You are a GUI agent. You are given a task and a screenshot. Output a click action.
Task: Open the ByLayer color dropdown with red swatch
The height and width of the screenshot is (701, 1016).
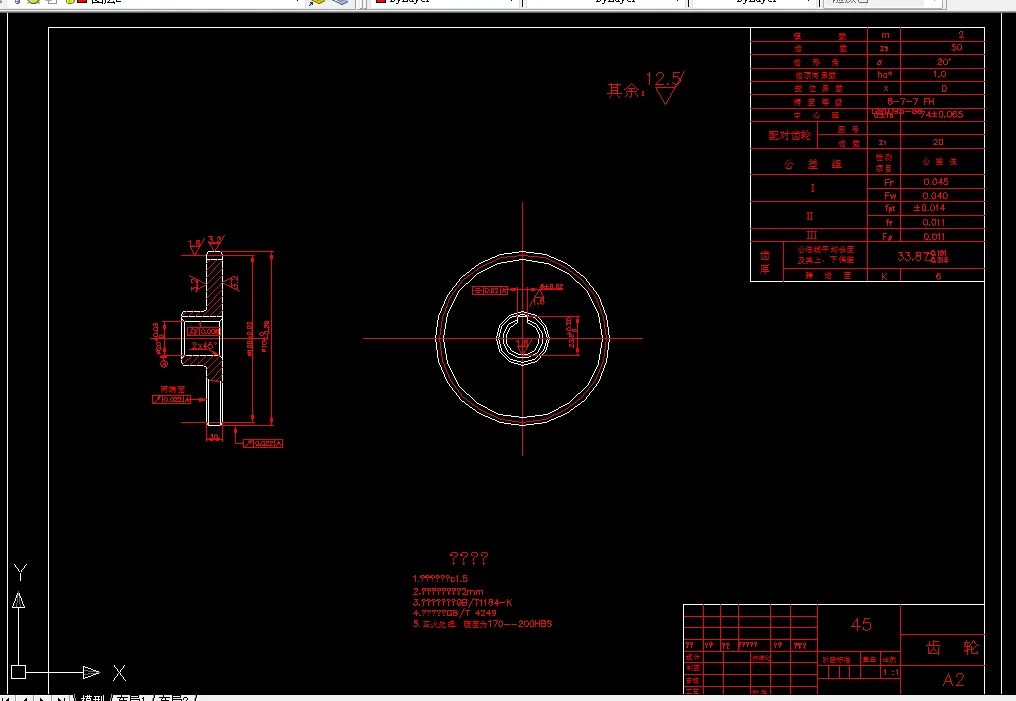[447, 2]
